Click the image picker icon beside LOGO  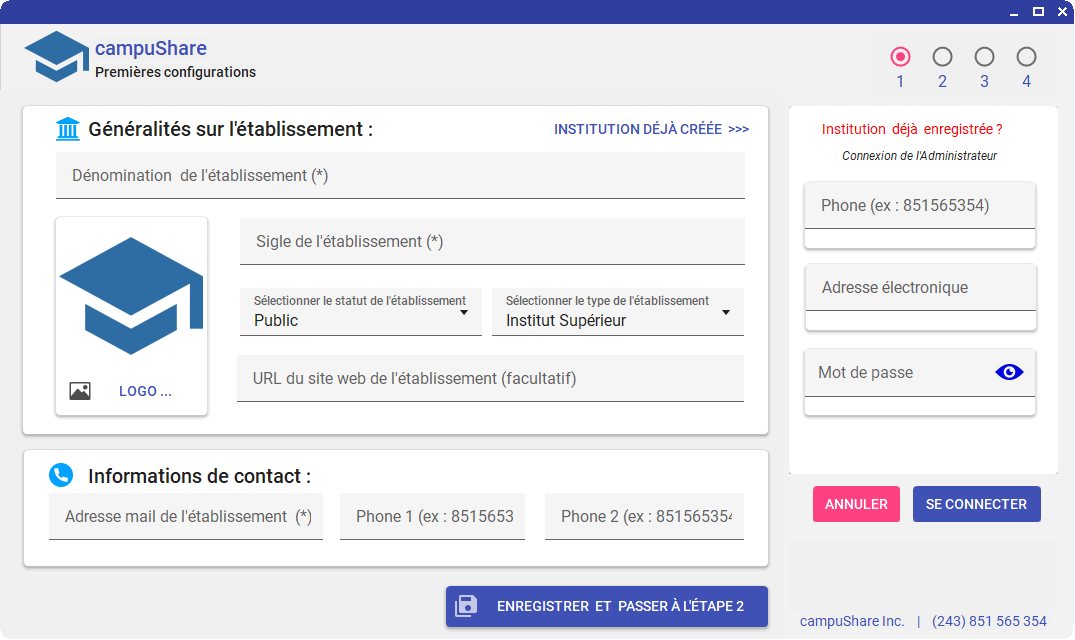click(x=80, y=391)
